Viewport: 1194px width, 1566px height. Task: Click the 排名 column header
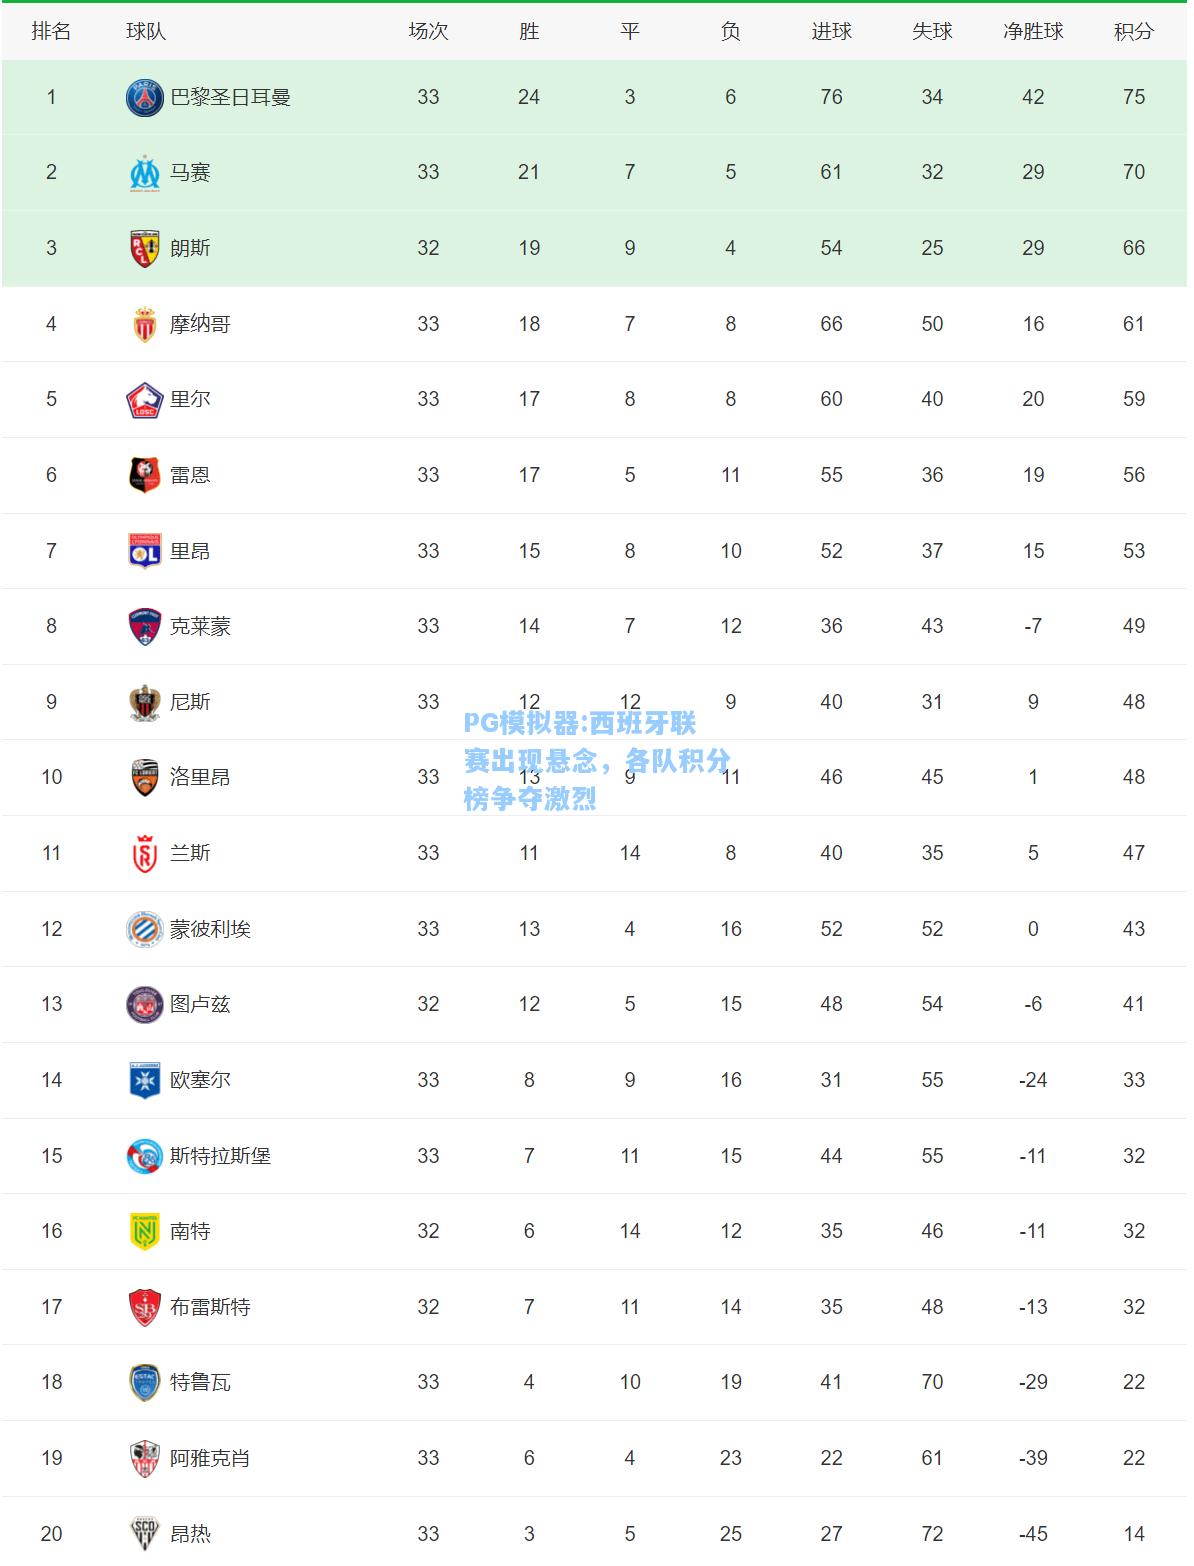[51, 32]
